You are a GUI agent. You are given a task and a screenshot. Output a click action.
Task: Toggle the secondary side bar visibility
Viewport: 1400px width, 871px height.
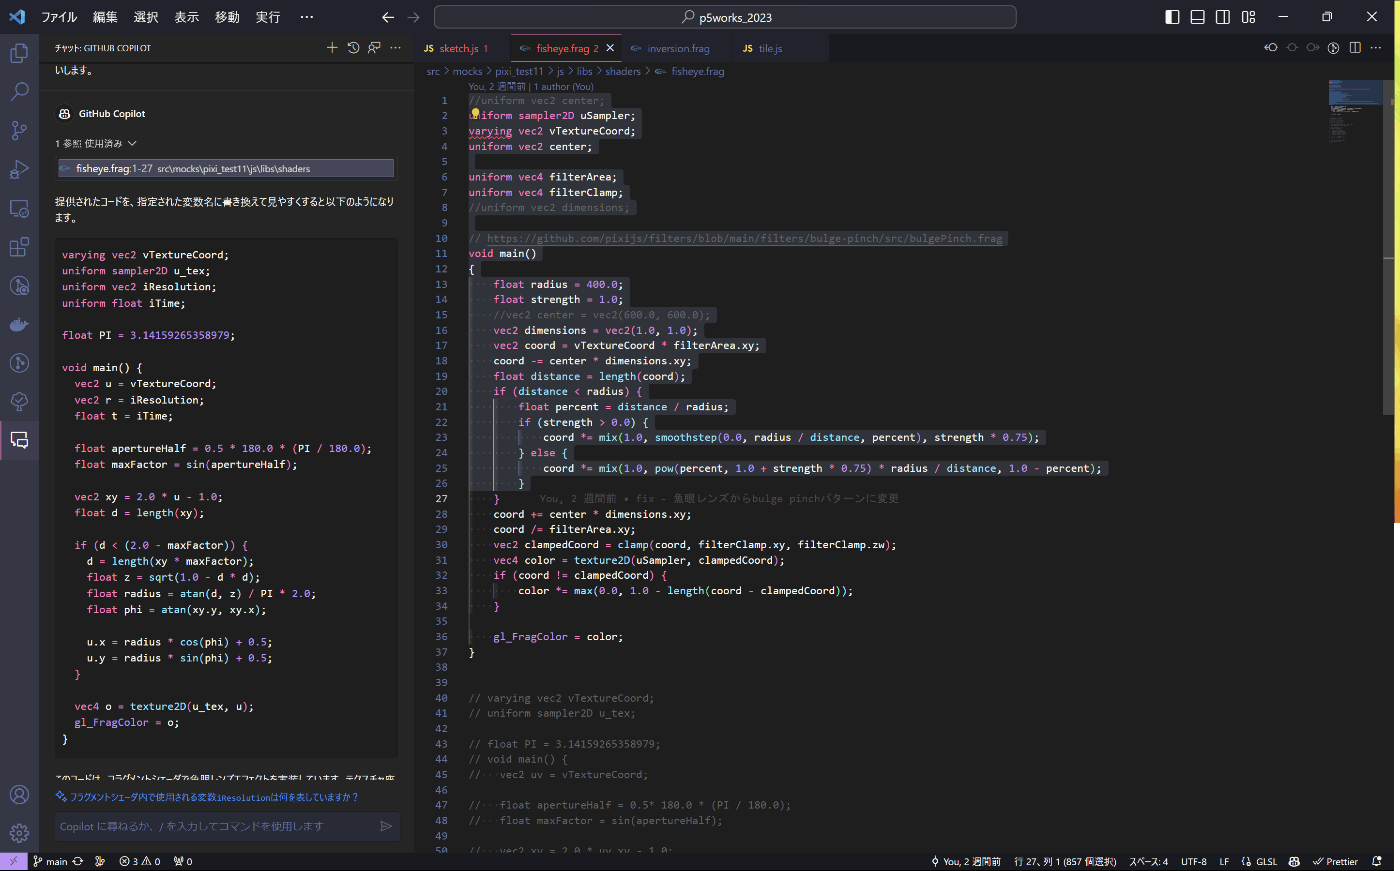1223,17
